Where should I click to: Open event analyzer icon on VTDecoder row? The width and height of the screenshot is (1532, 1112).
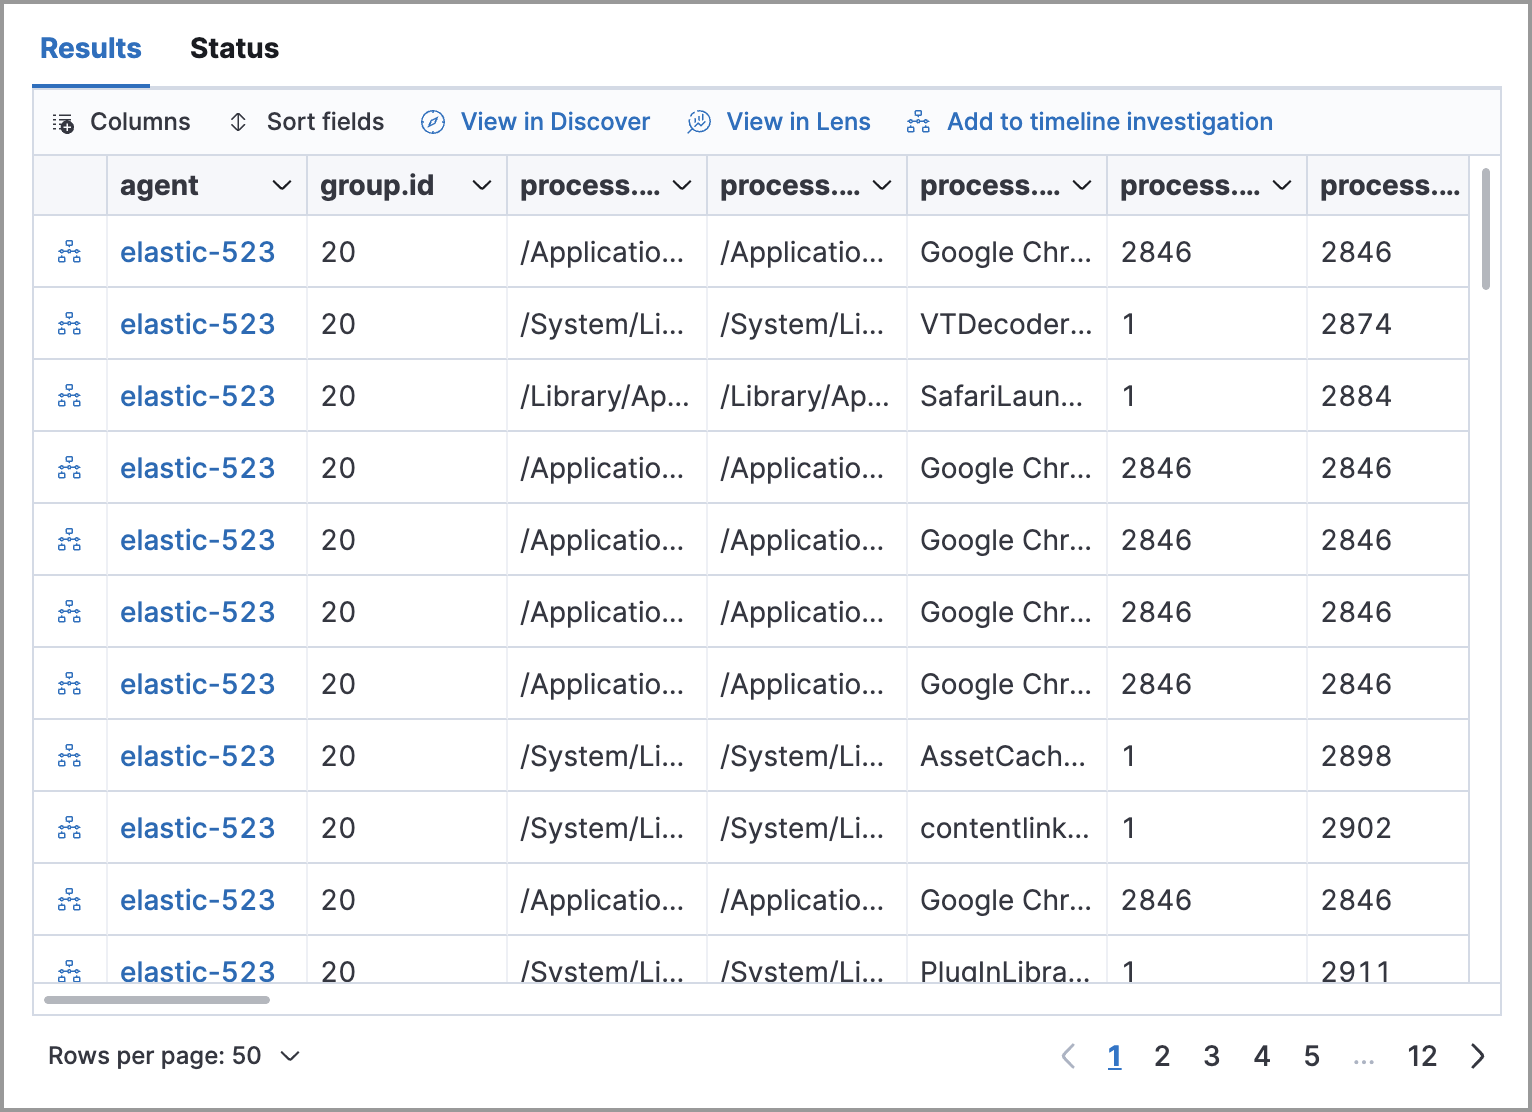pos(69,324)
